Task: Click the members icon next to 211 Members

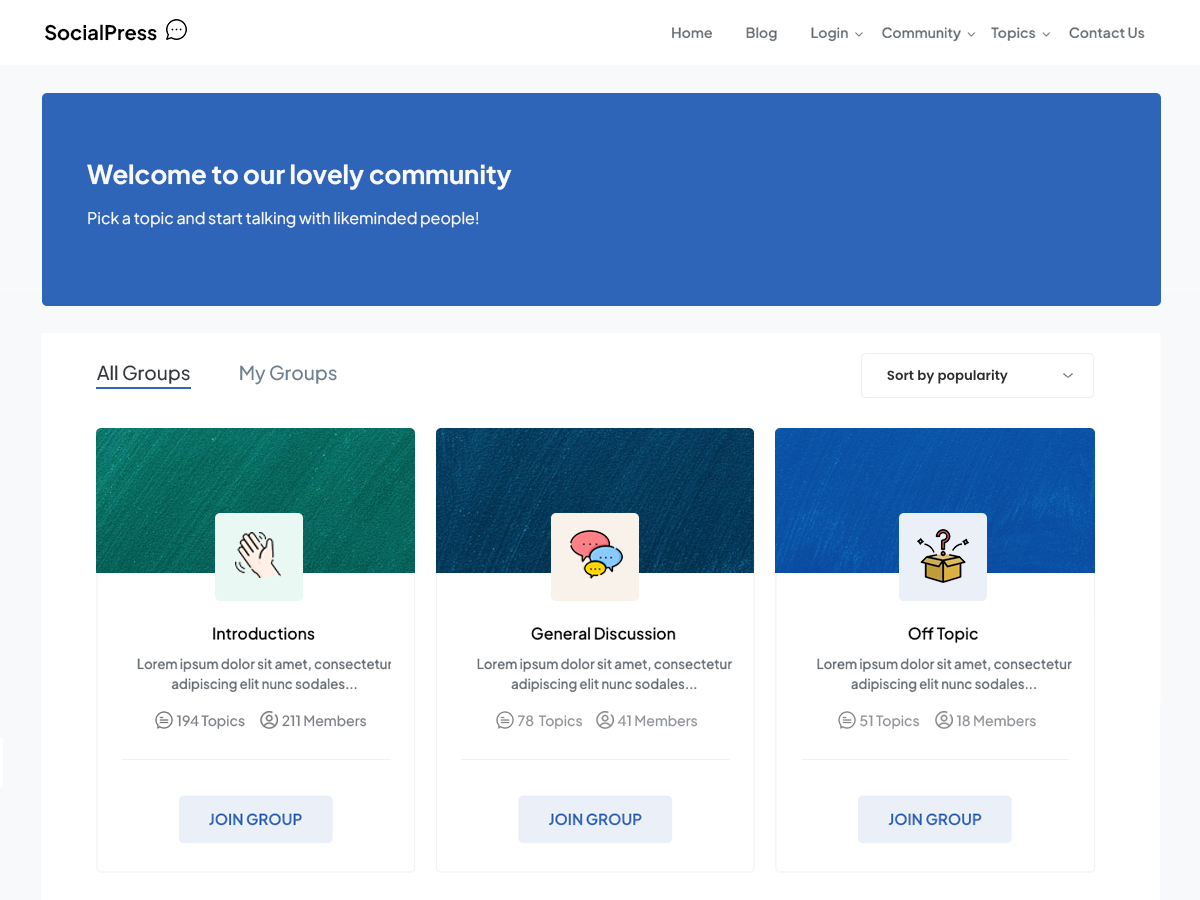Action: coord(268,720)
